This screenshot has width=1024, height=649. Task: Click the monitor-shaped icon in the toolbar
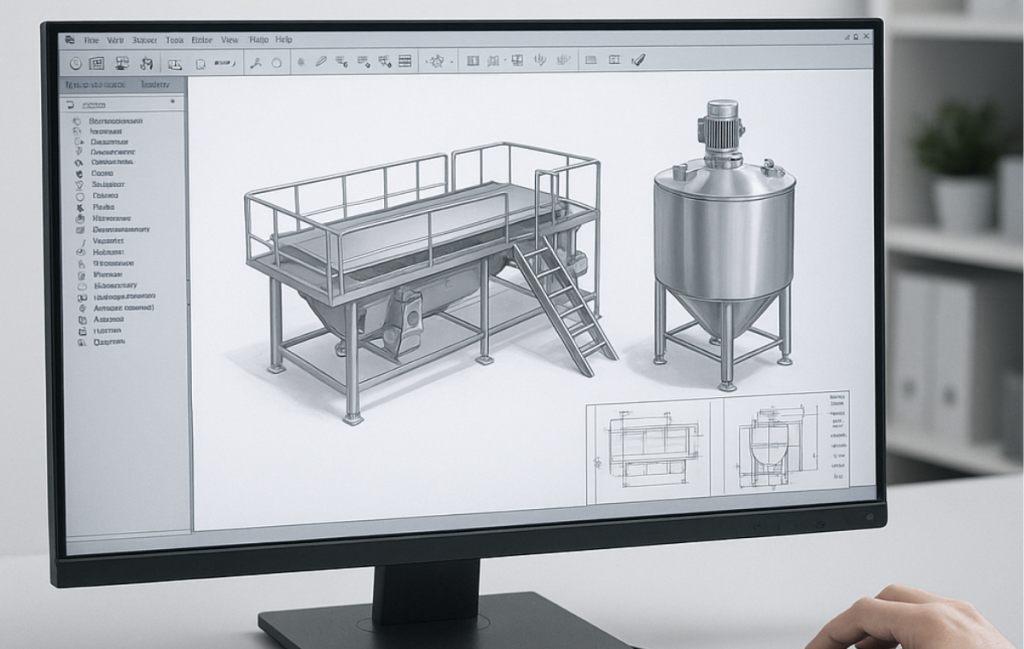[121, 63]
